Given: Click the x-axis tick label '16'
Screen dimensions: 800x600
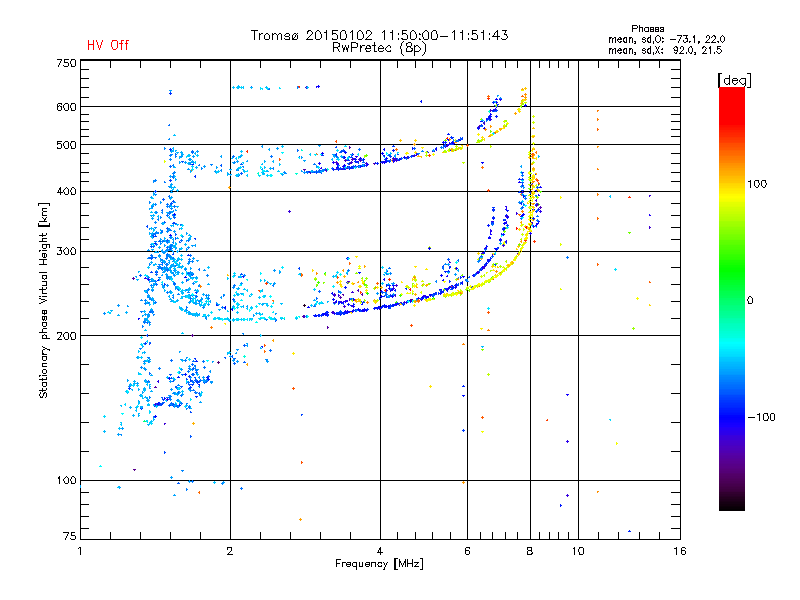Looking at the screenshot, I should (680, 551).
